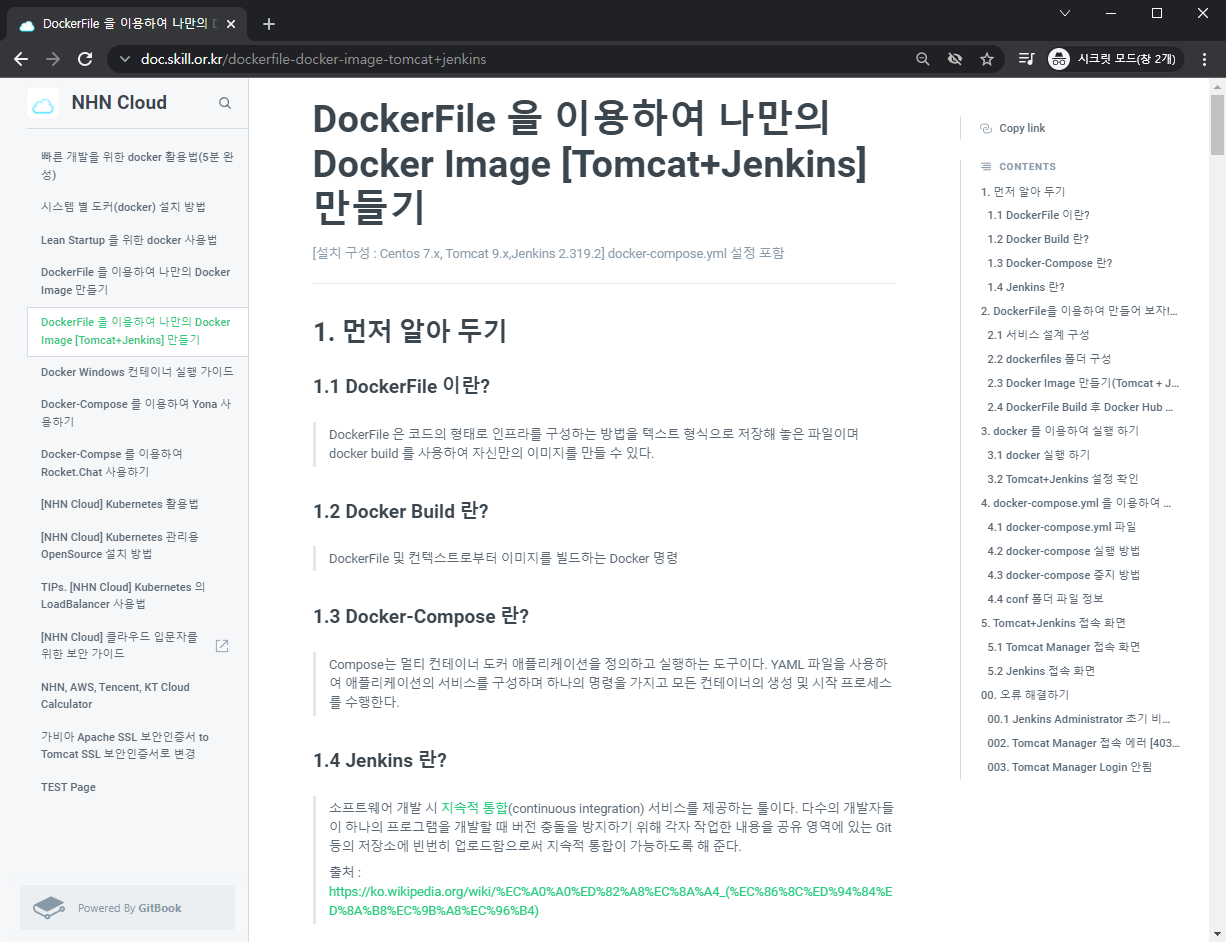Click the 'Powered By GitBook' button

pyautogui.click(x=128, y=908)
